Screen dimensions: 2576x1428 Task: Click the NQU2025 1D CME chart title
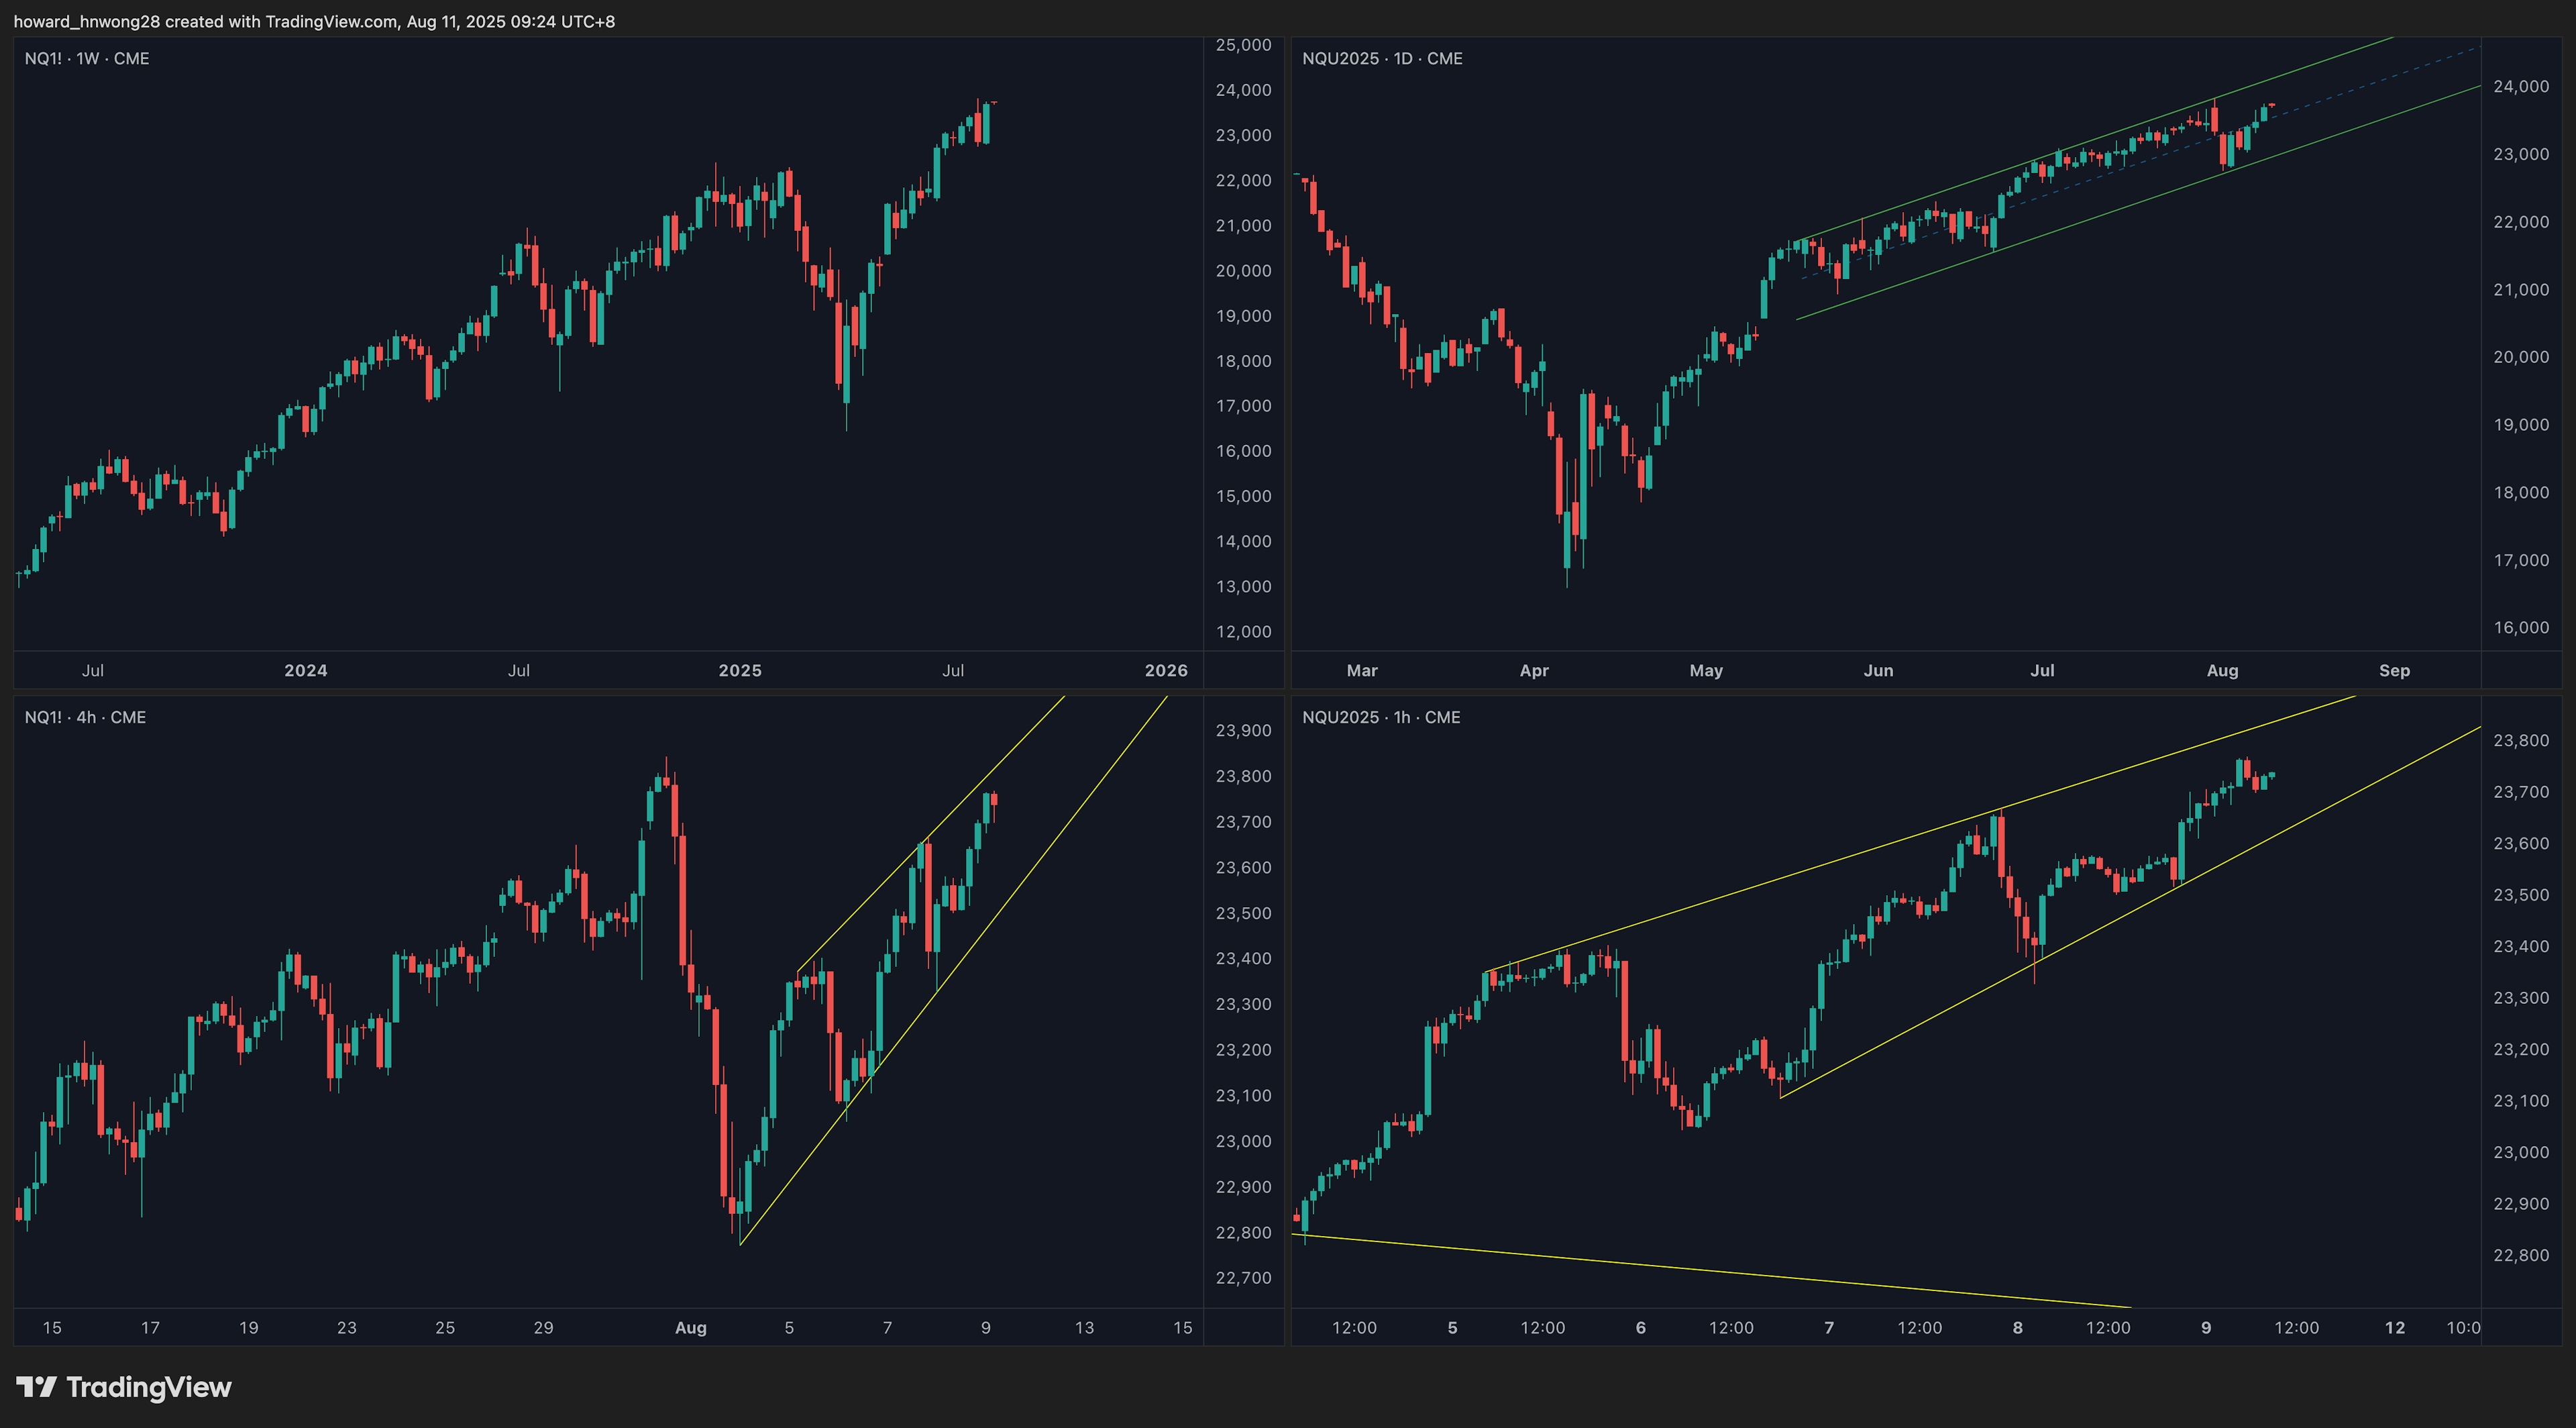pos(1382,59)
